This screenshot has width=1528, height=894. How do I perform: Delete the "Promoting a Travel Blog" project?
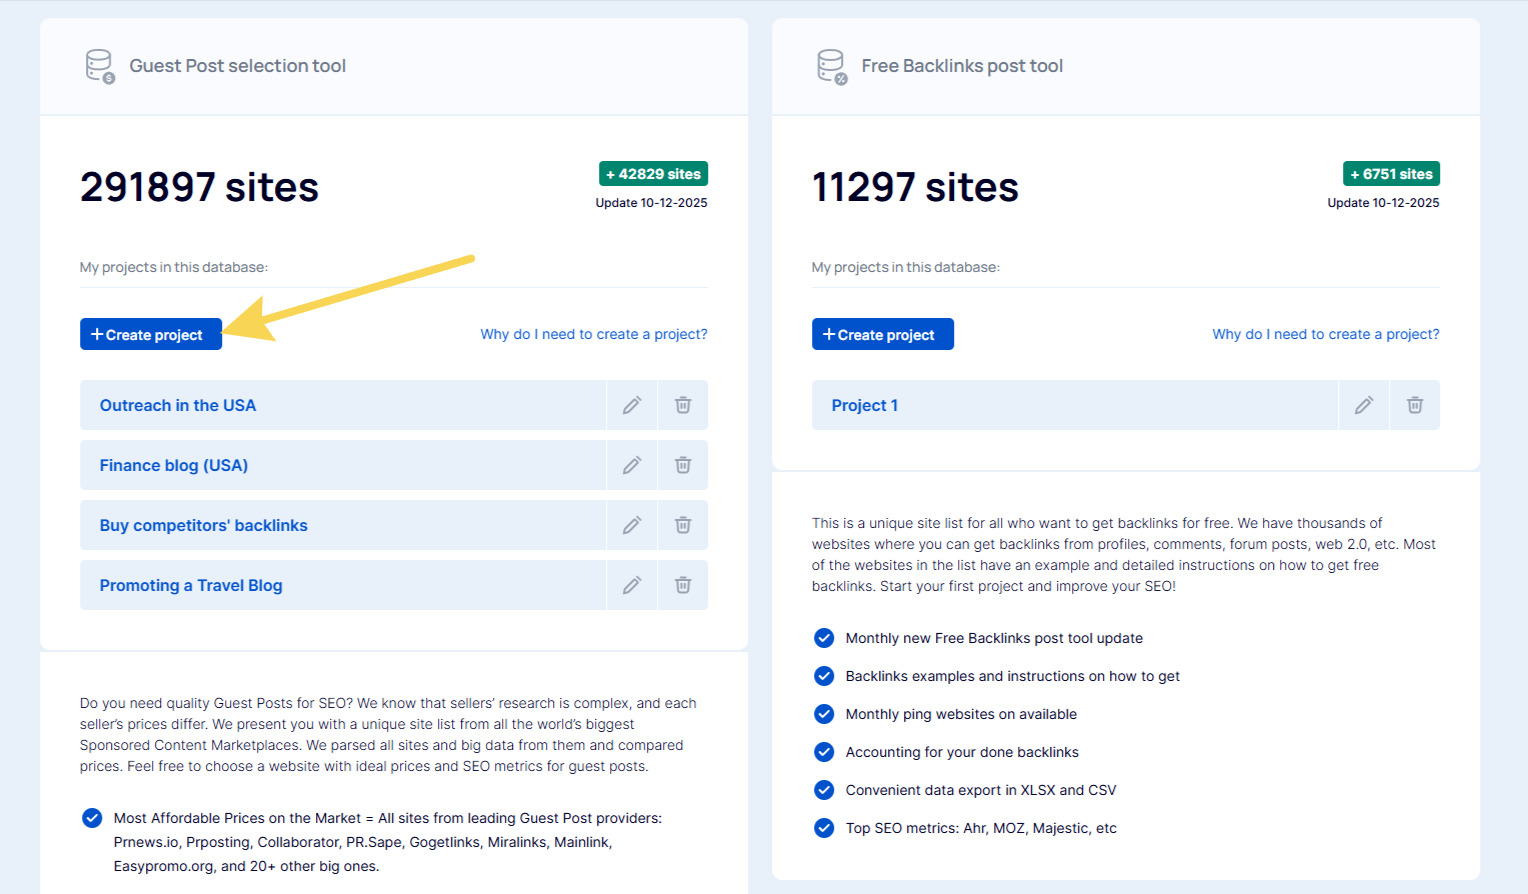coord(683,585)
